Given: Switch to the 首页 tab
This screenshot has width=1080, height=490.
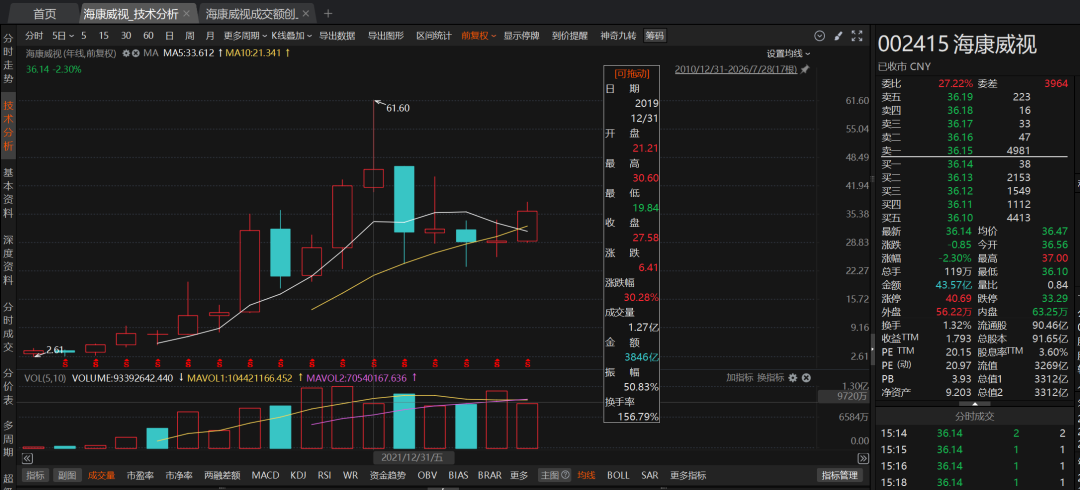Looking at the screenshot, I should click(45, 14).
